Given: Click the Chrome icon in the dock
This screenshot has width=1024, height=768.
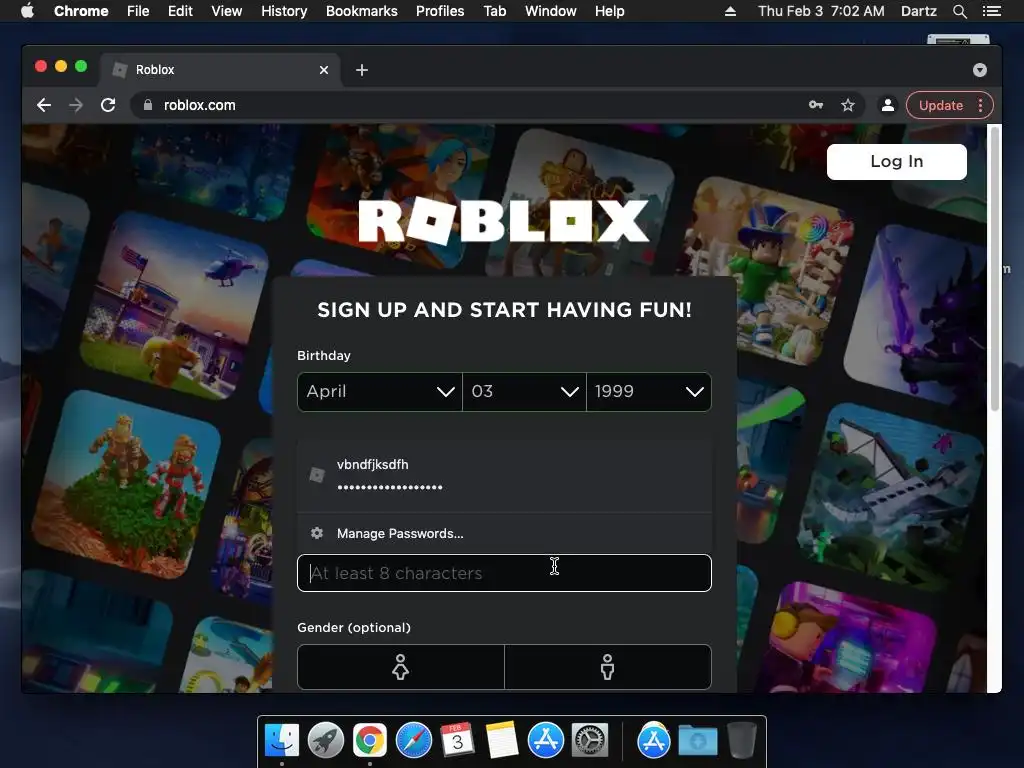Looking at the screenshot, I should pos(370,741).
